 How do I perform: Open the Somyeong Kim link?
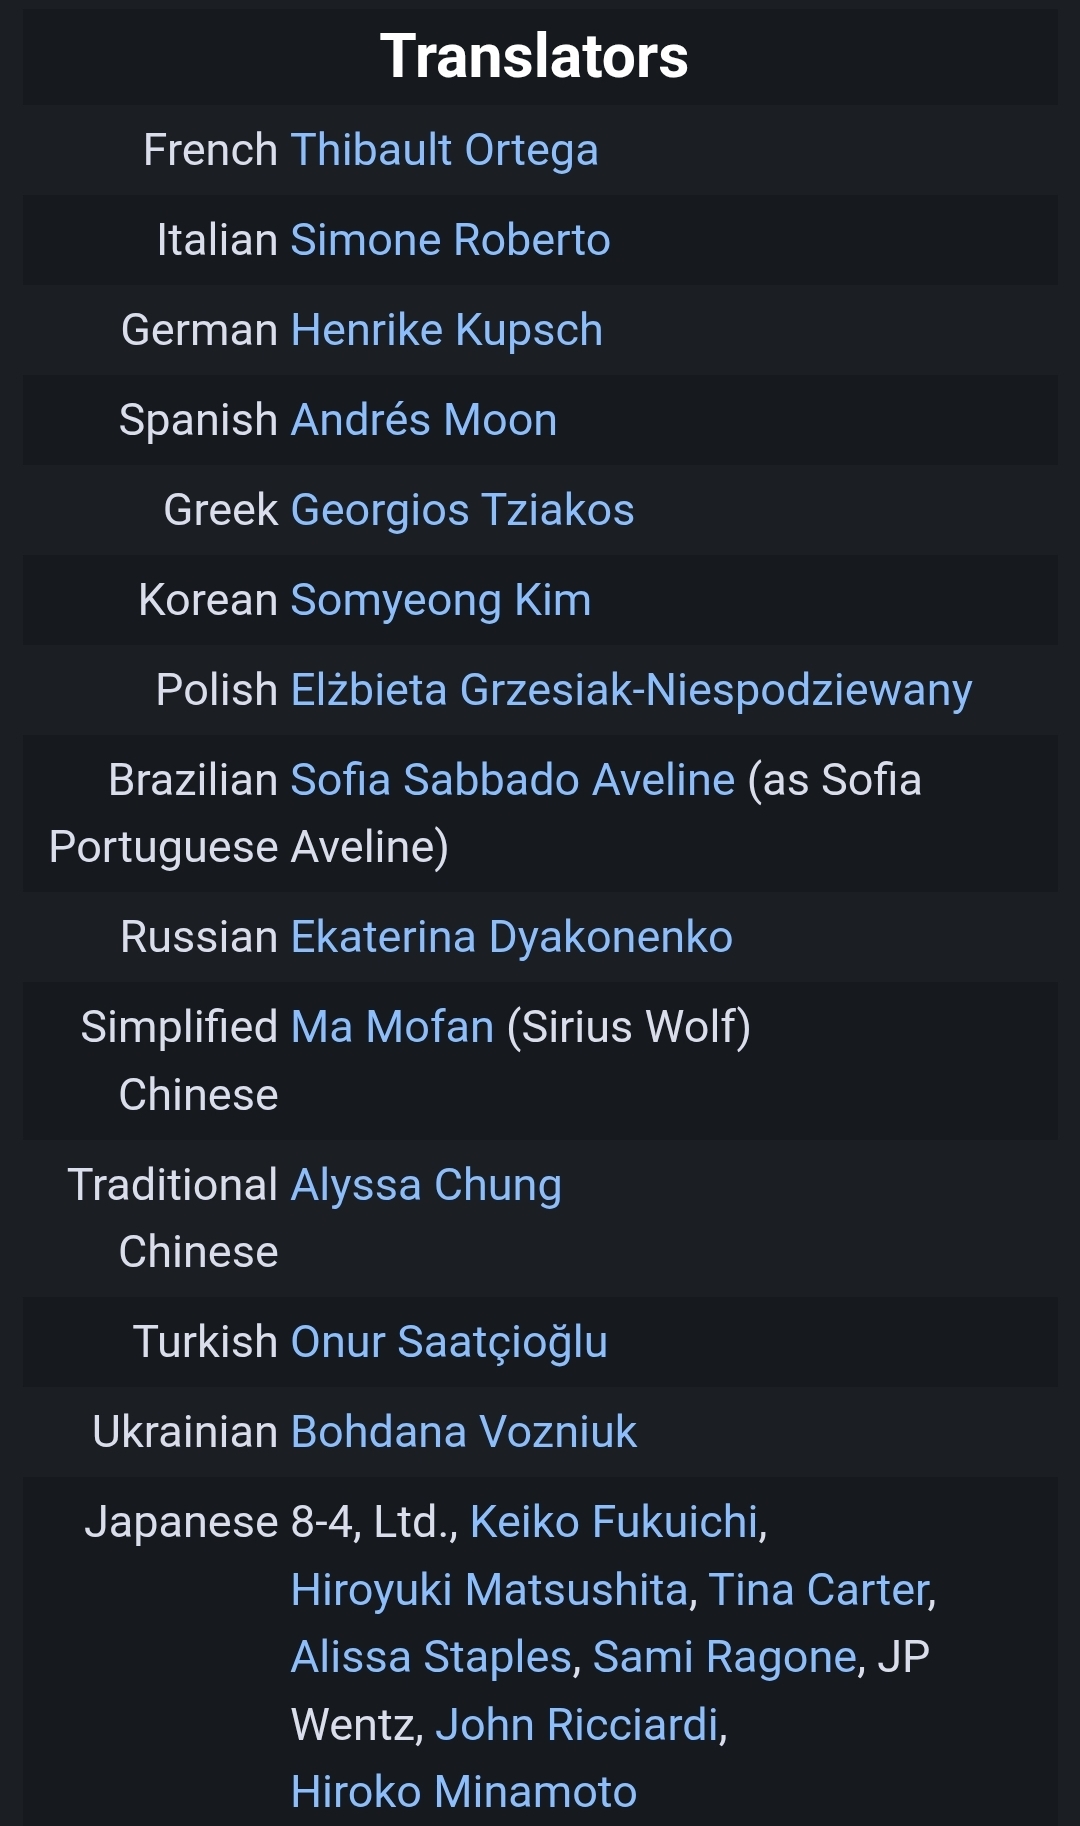(440, 600)
